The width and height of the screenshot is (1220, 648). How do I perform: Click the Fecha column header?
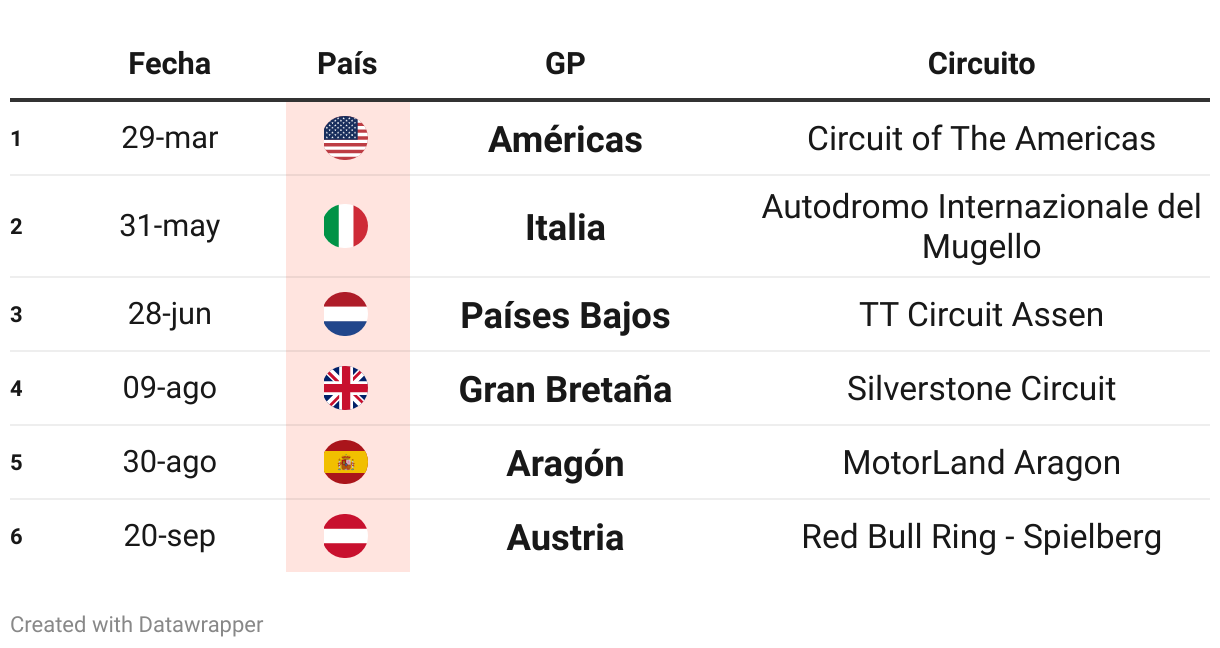(169, 64)
